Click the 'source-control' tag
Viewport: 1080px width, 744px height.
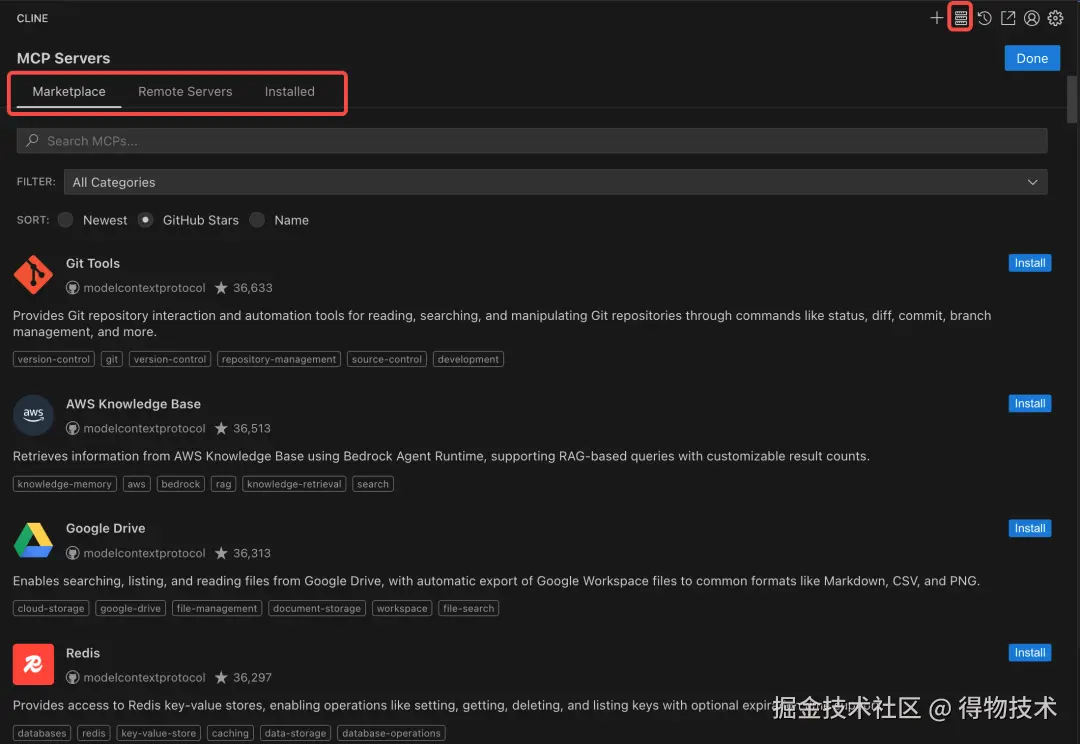[386, 359]
